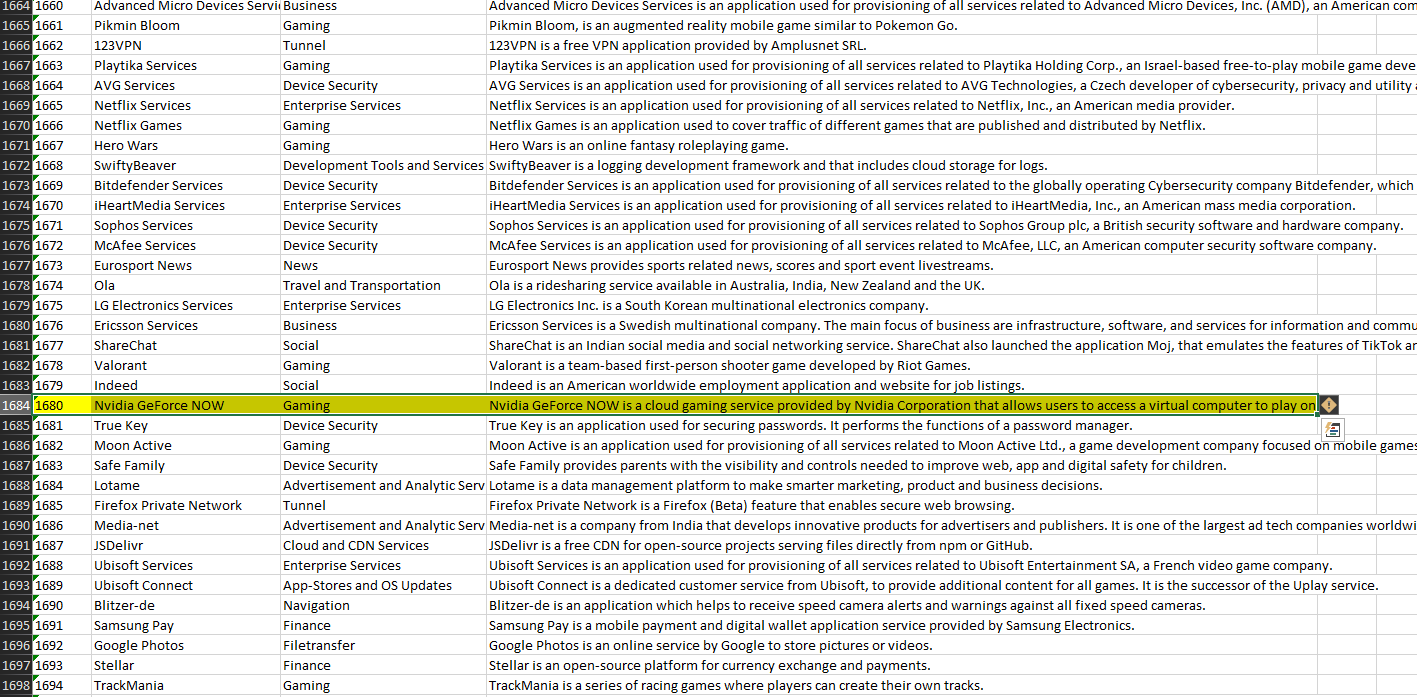Screen dimensions: 1417x697
Task: Select the highlighted Nvidia GeForce NOW name cell
Action: coord(186,405)
